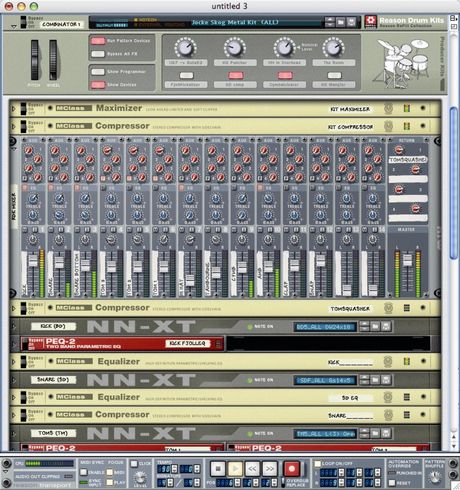
Task: Click the Kit Compressor gain meter icon
Action: click(x=407, y=126)
